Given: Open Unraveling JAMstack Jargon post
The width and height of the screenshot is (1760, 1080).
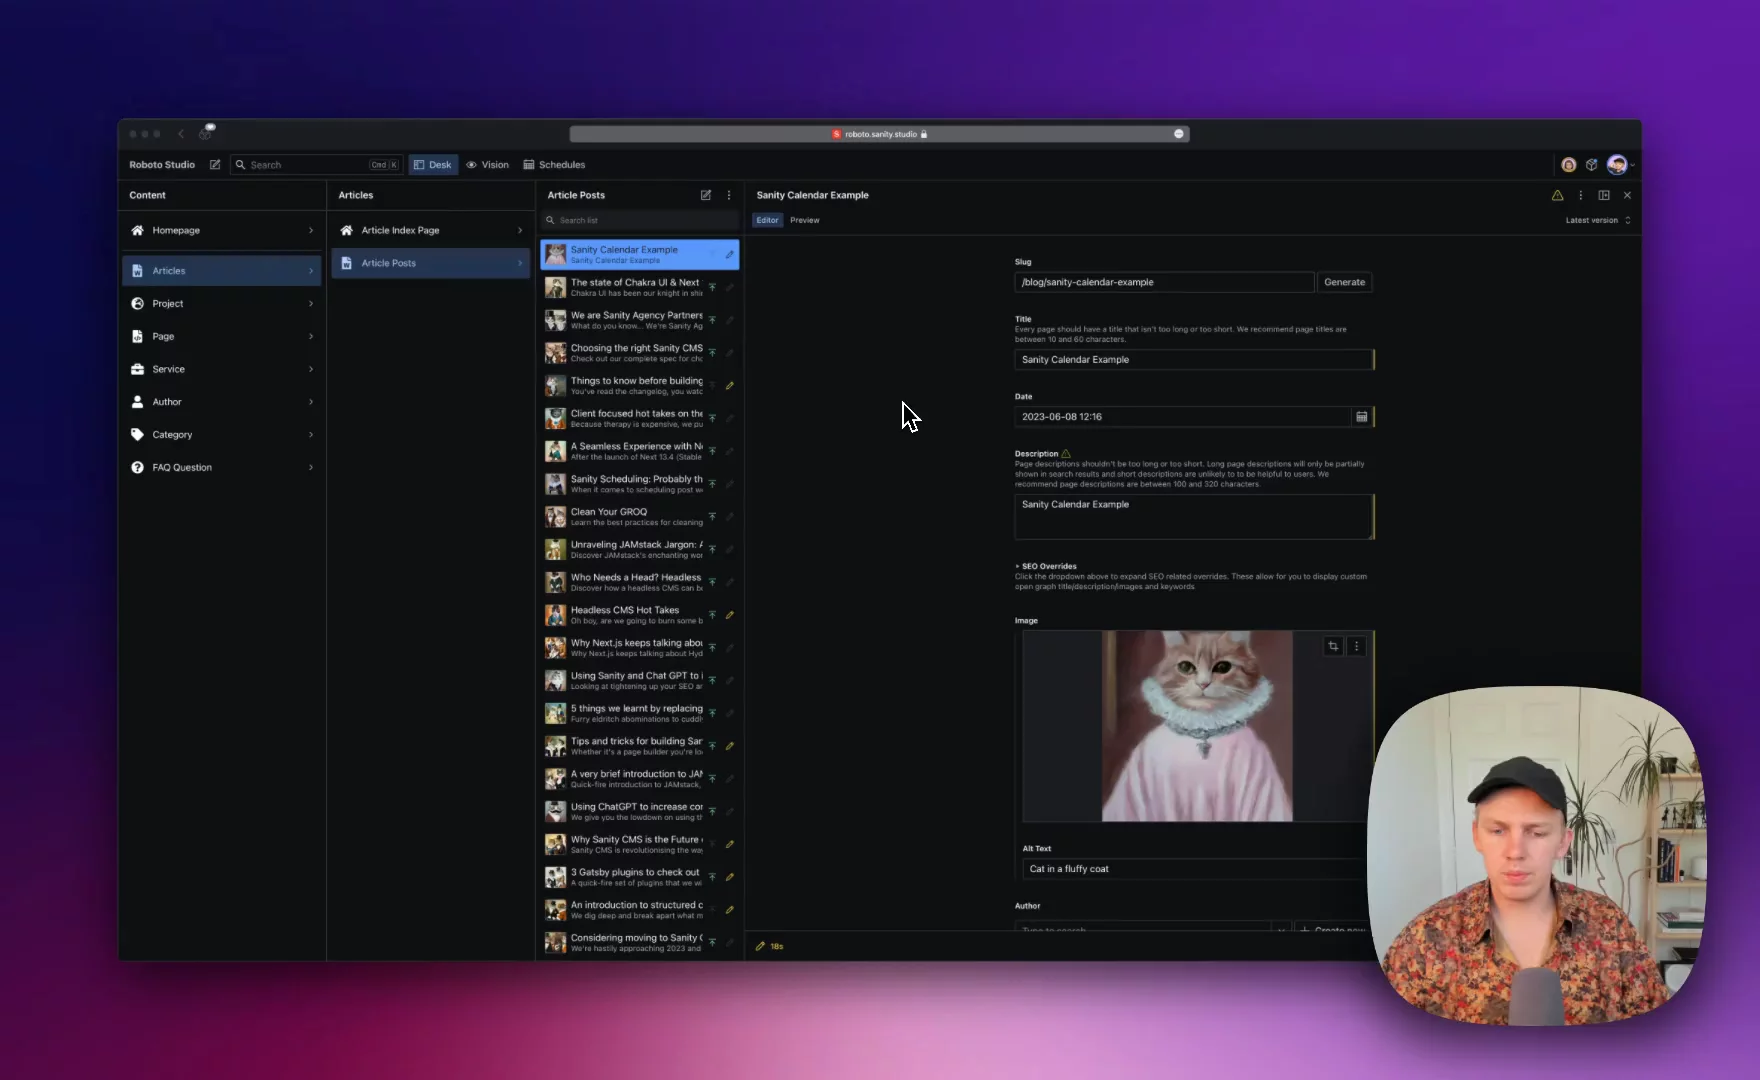Looking at the screenshot, I should point(640,549).
